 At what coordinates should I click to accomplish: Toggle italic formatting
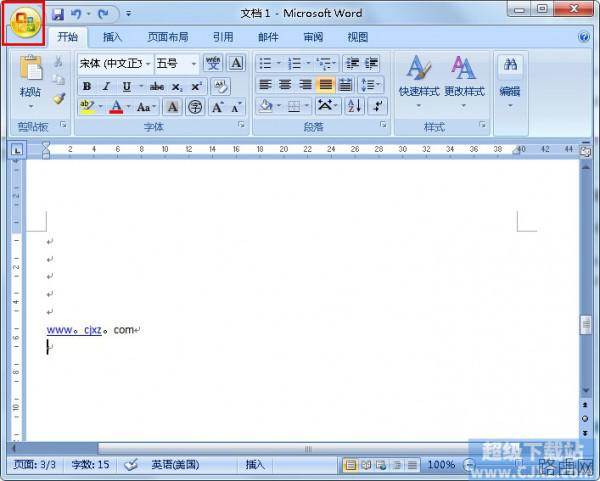click(x=106, y=86)
